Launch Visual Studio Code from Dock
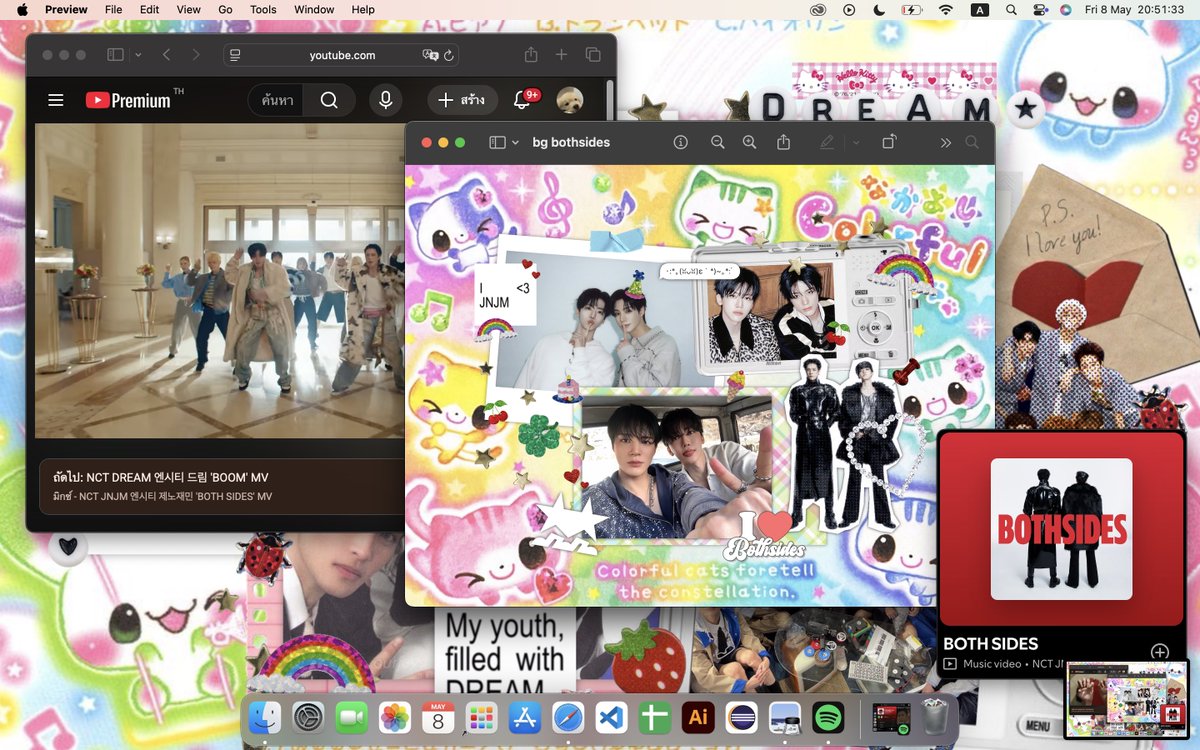The image size is (1200, 750). pyautogui.click(x=610, y=717)
